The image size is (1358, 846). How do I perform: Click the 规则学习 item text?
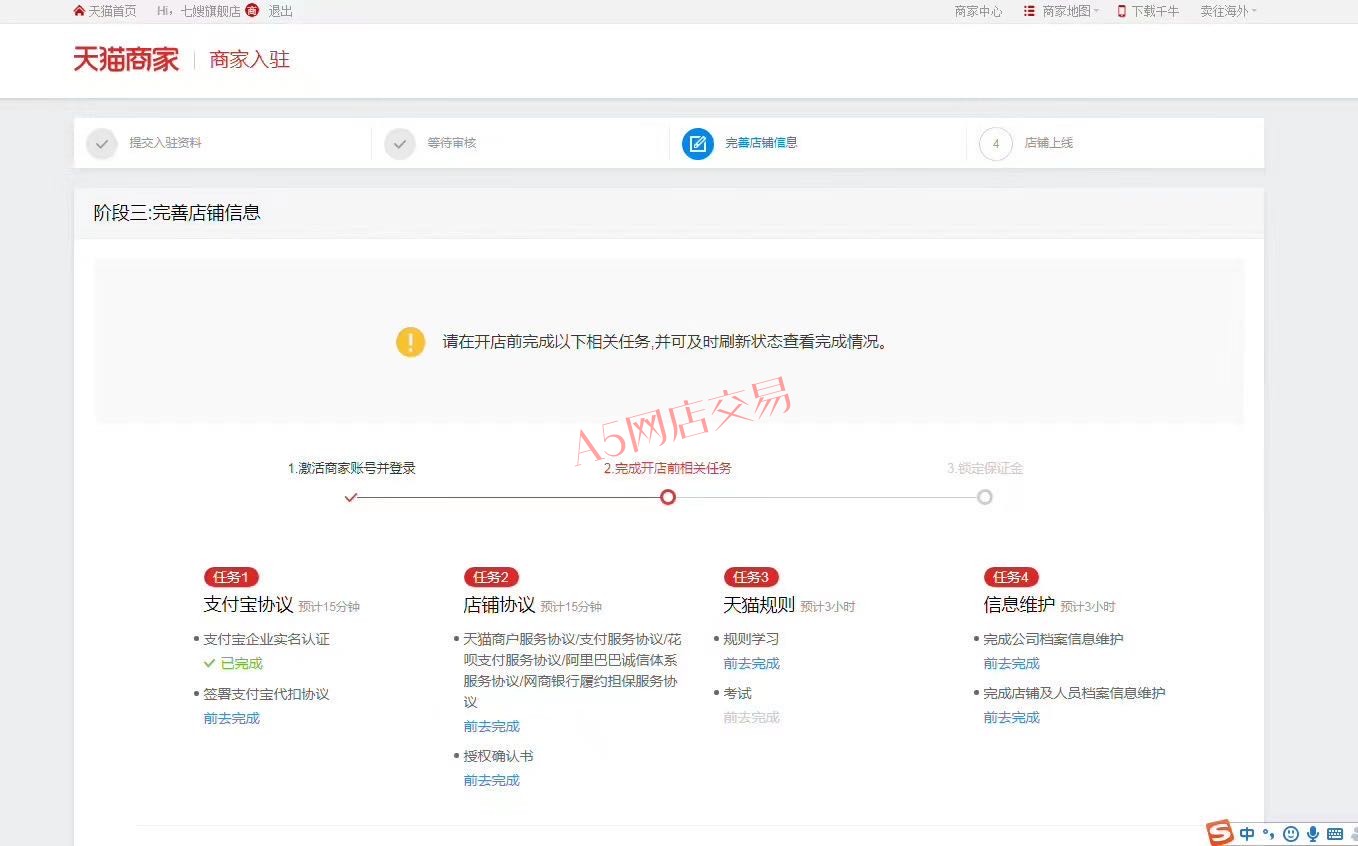tap(751, 639)
